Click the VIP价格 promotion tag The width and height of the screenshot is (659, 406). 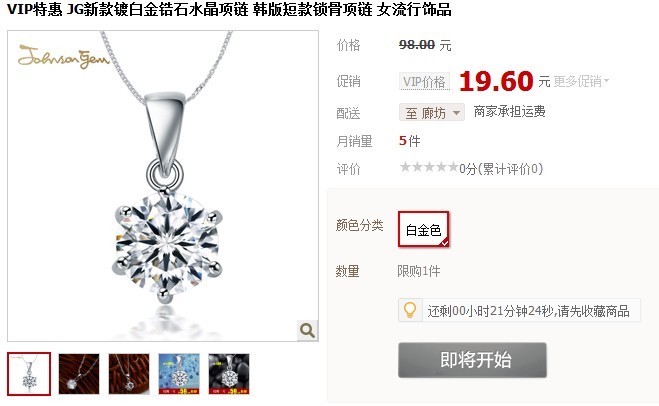424,81
